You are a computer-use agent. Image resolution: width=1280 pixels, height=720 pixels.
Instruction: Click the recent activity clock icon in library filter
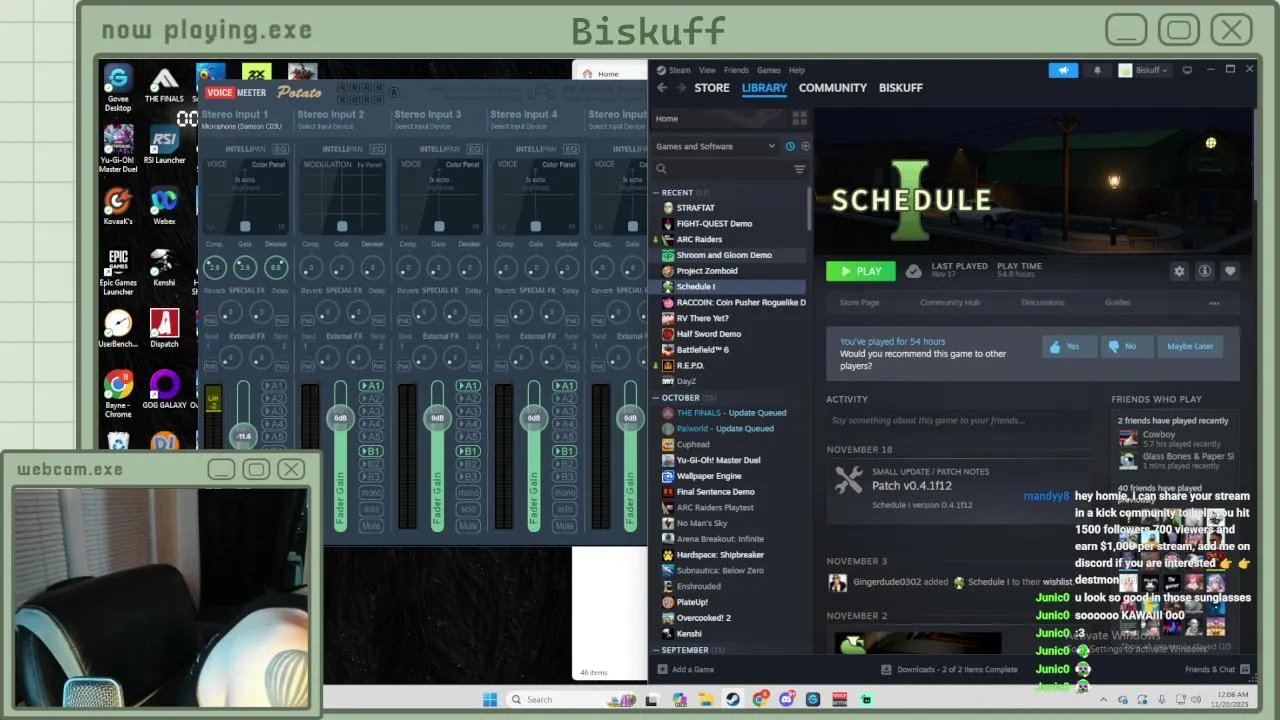tap(790, 146)
